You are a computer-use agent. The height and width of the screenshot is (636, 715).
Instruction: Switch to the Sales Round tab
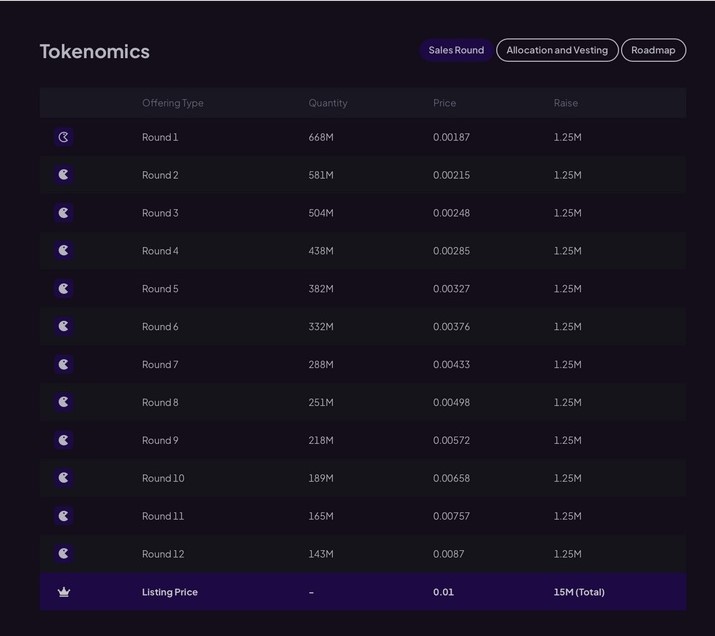coord(456,50)
